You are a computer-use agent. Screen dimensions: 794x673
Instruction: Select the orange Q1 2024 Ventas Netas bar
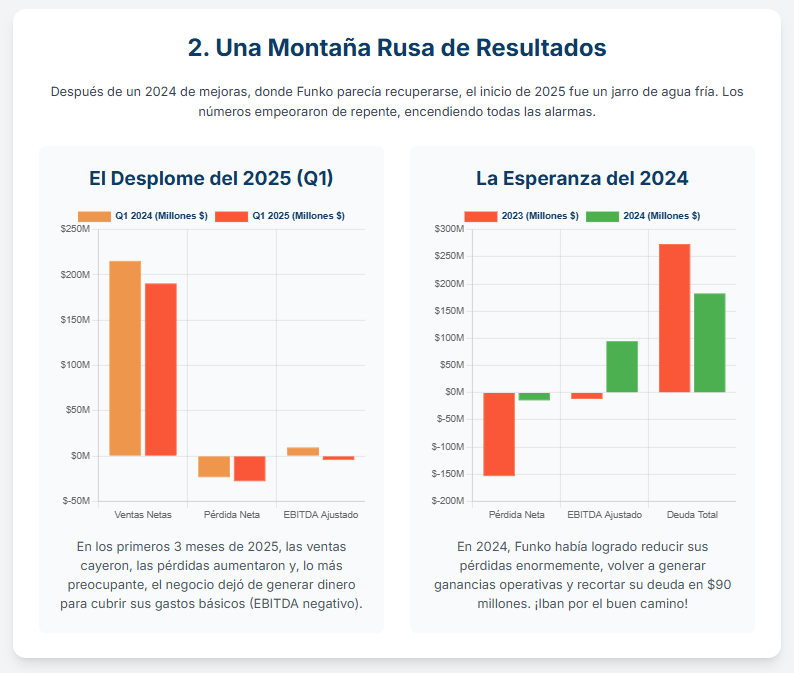[x=125, y=359]
